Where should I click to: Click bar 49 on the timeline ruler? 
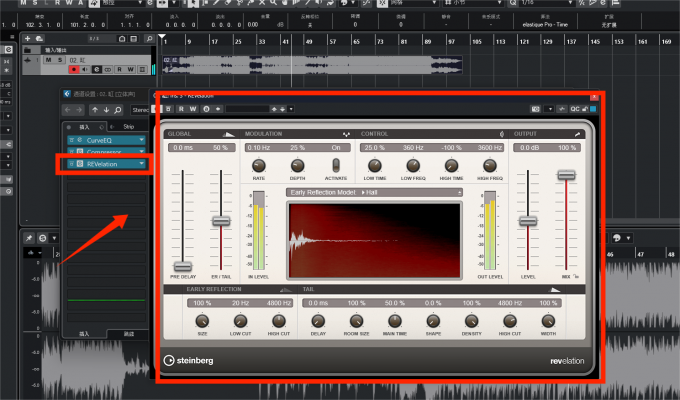pyautogui.click(x=309, y=42)
